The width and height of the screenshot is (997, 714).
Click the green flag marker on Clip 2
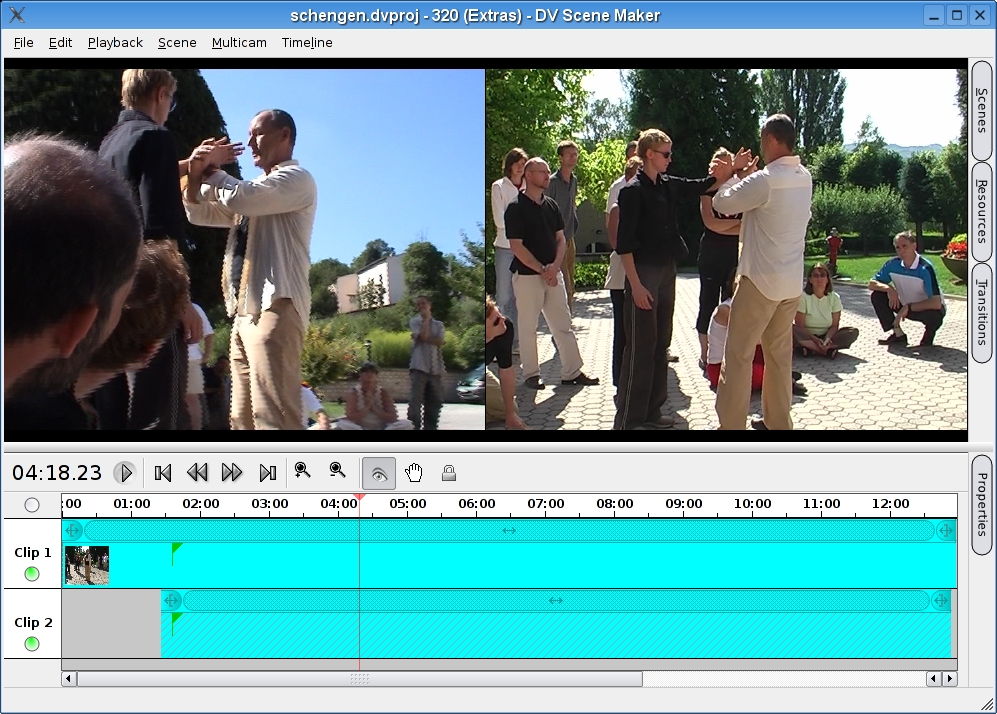tap(176, 622)
